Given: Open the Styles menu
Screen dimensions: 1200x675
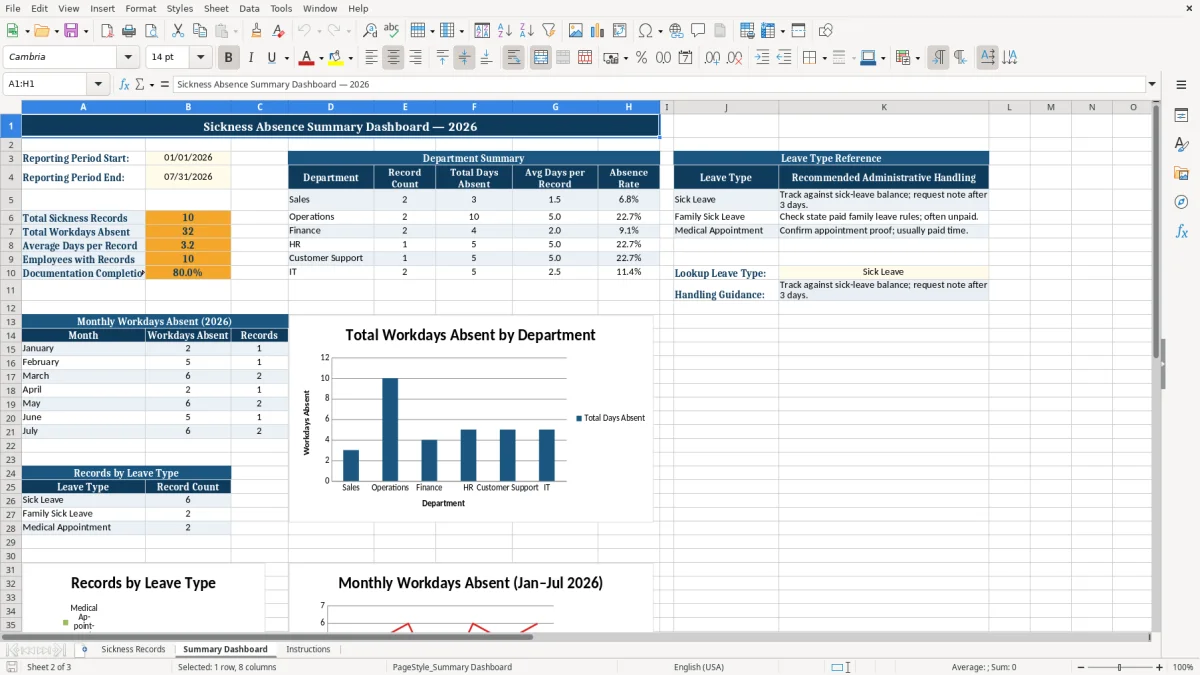Looking at the screenshot, I should (x=180, y=8).
